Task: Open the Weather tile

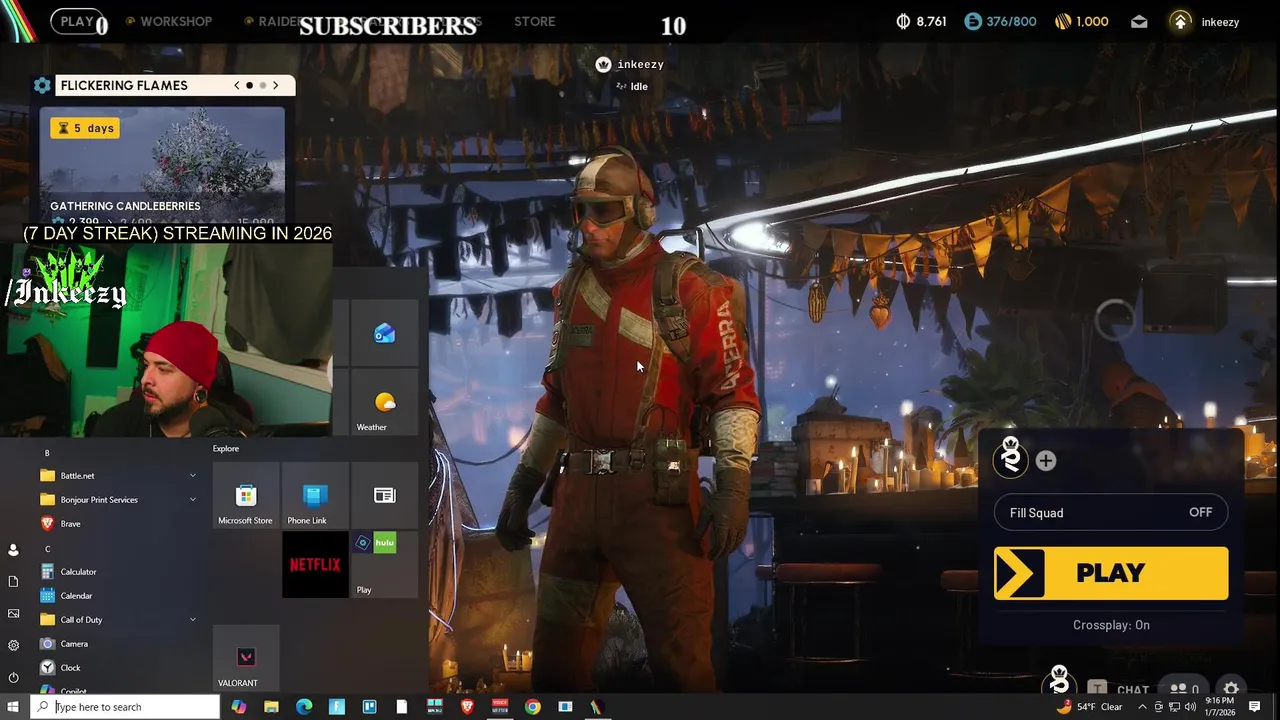Action: (385, 403)
